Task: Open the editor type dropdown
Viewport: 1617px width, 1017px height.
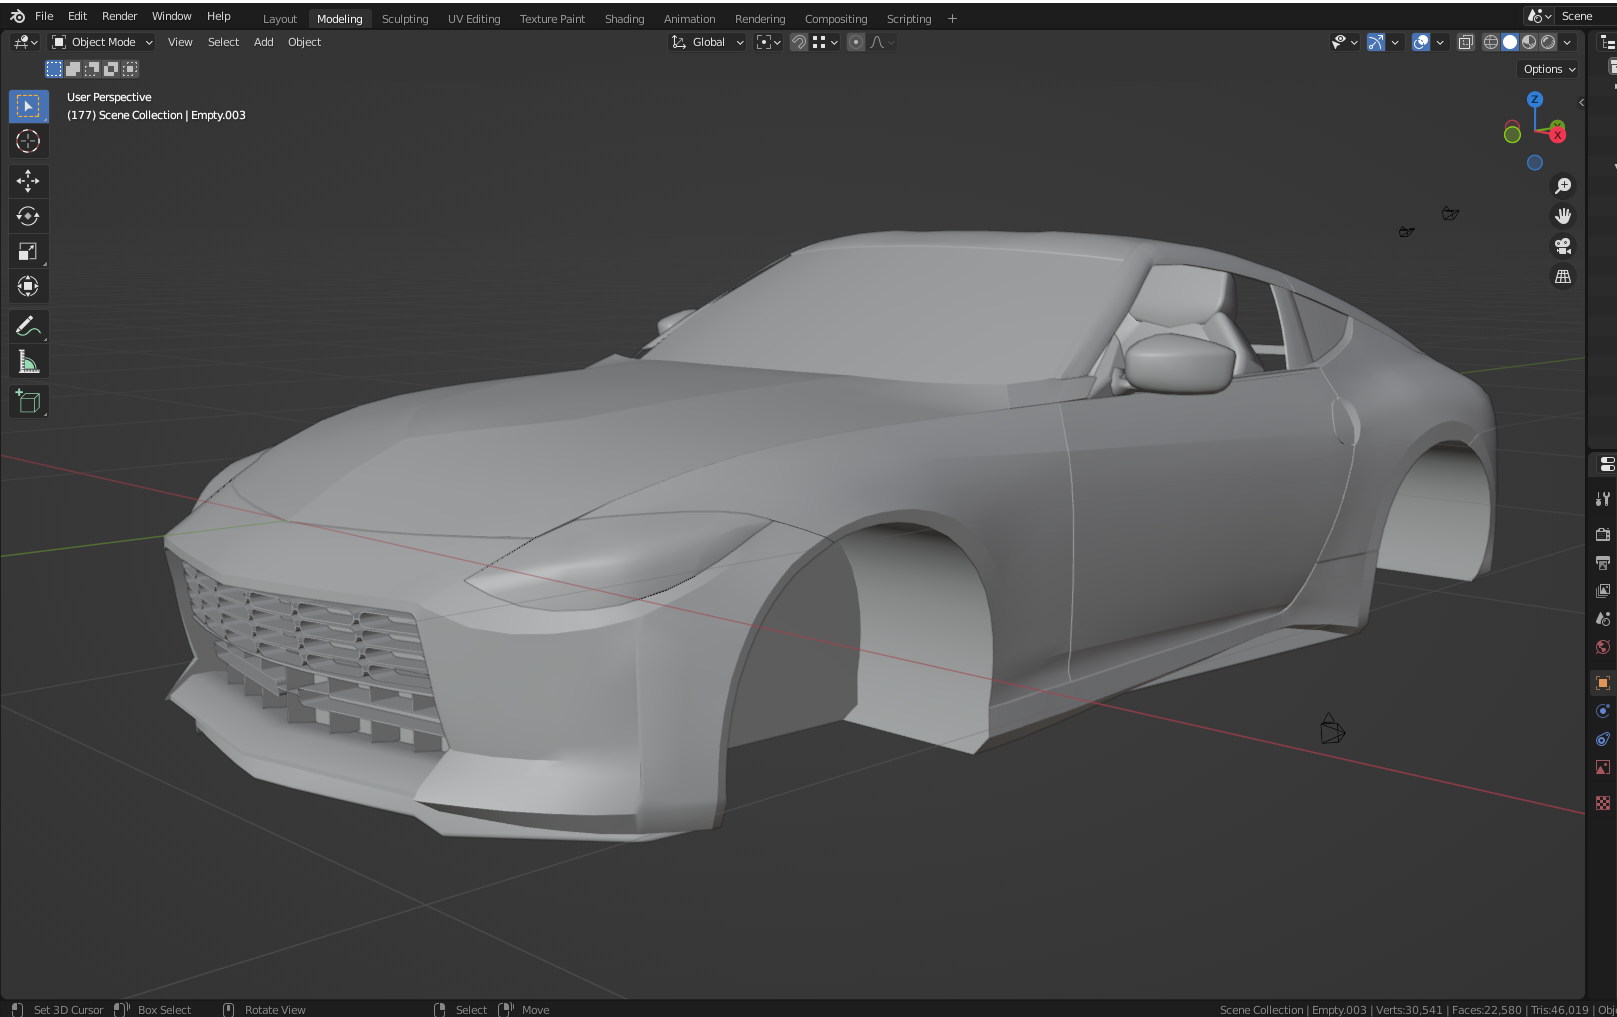Action: pos(25,42)
